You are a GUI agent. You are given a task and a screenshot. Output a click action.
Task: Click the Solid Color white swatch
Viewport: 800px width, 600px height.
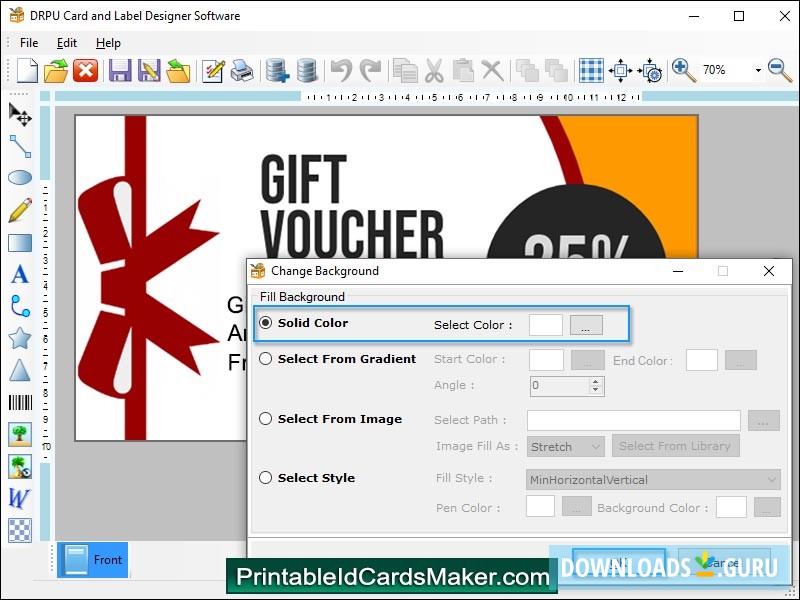[x=546, y=325]
